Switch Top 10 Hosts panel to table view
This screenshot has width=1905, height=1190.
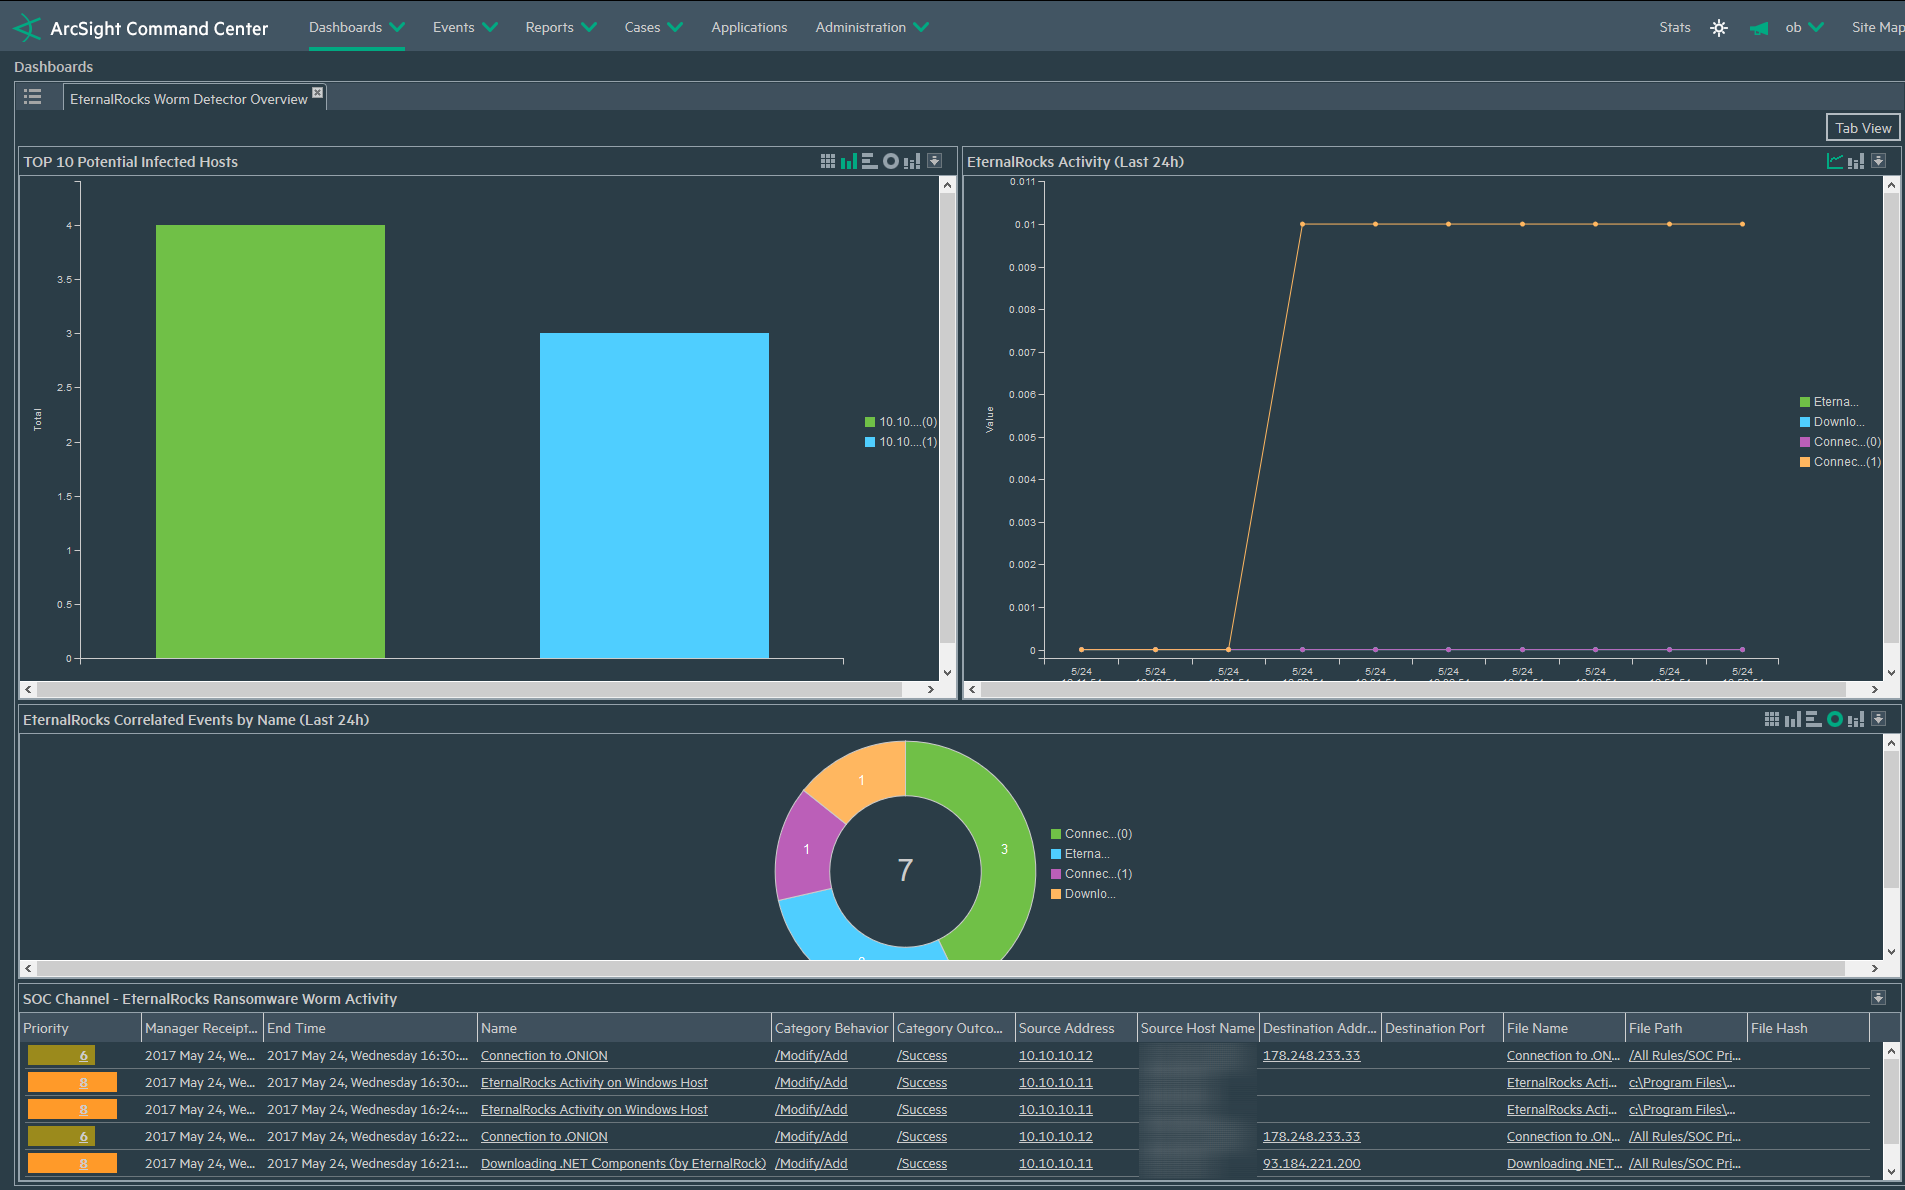(x=827, y=161)
